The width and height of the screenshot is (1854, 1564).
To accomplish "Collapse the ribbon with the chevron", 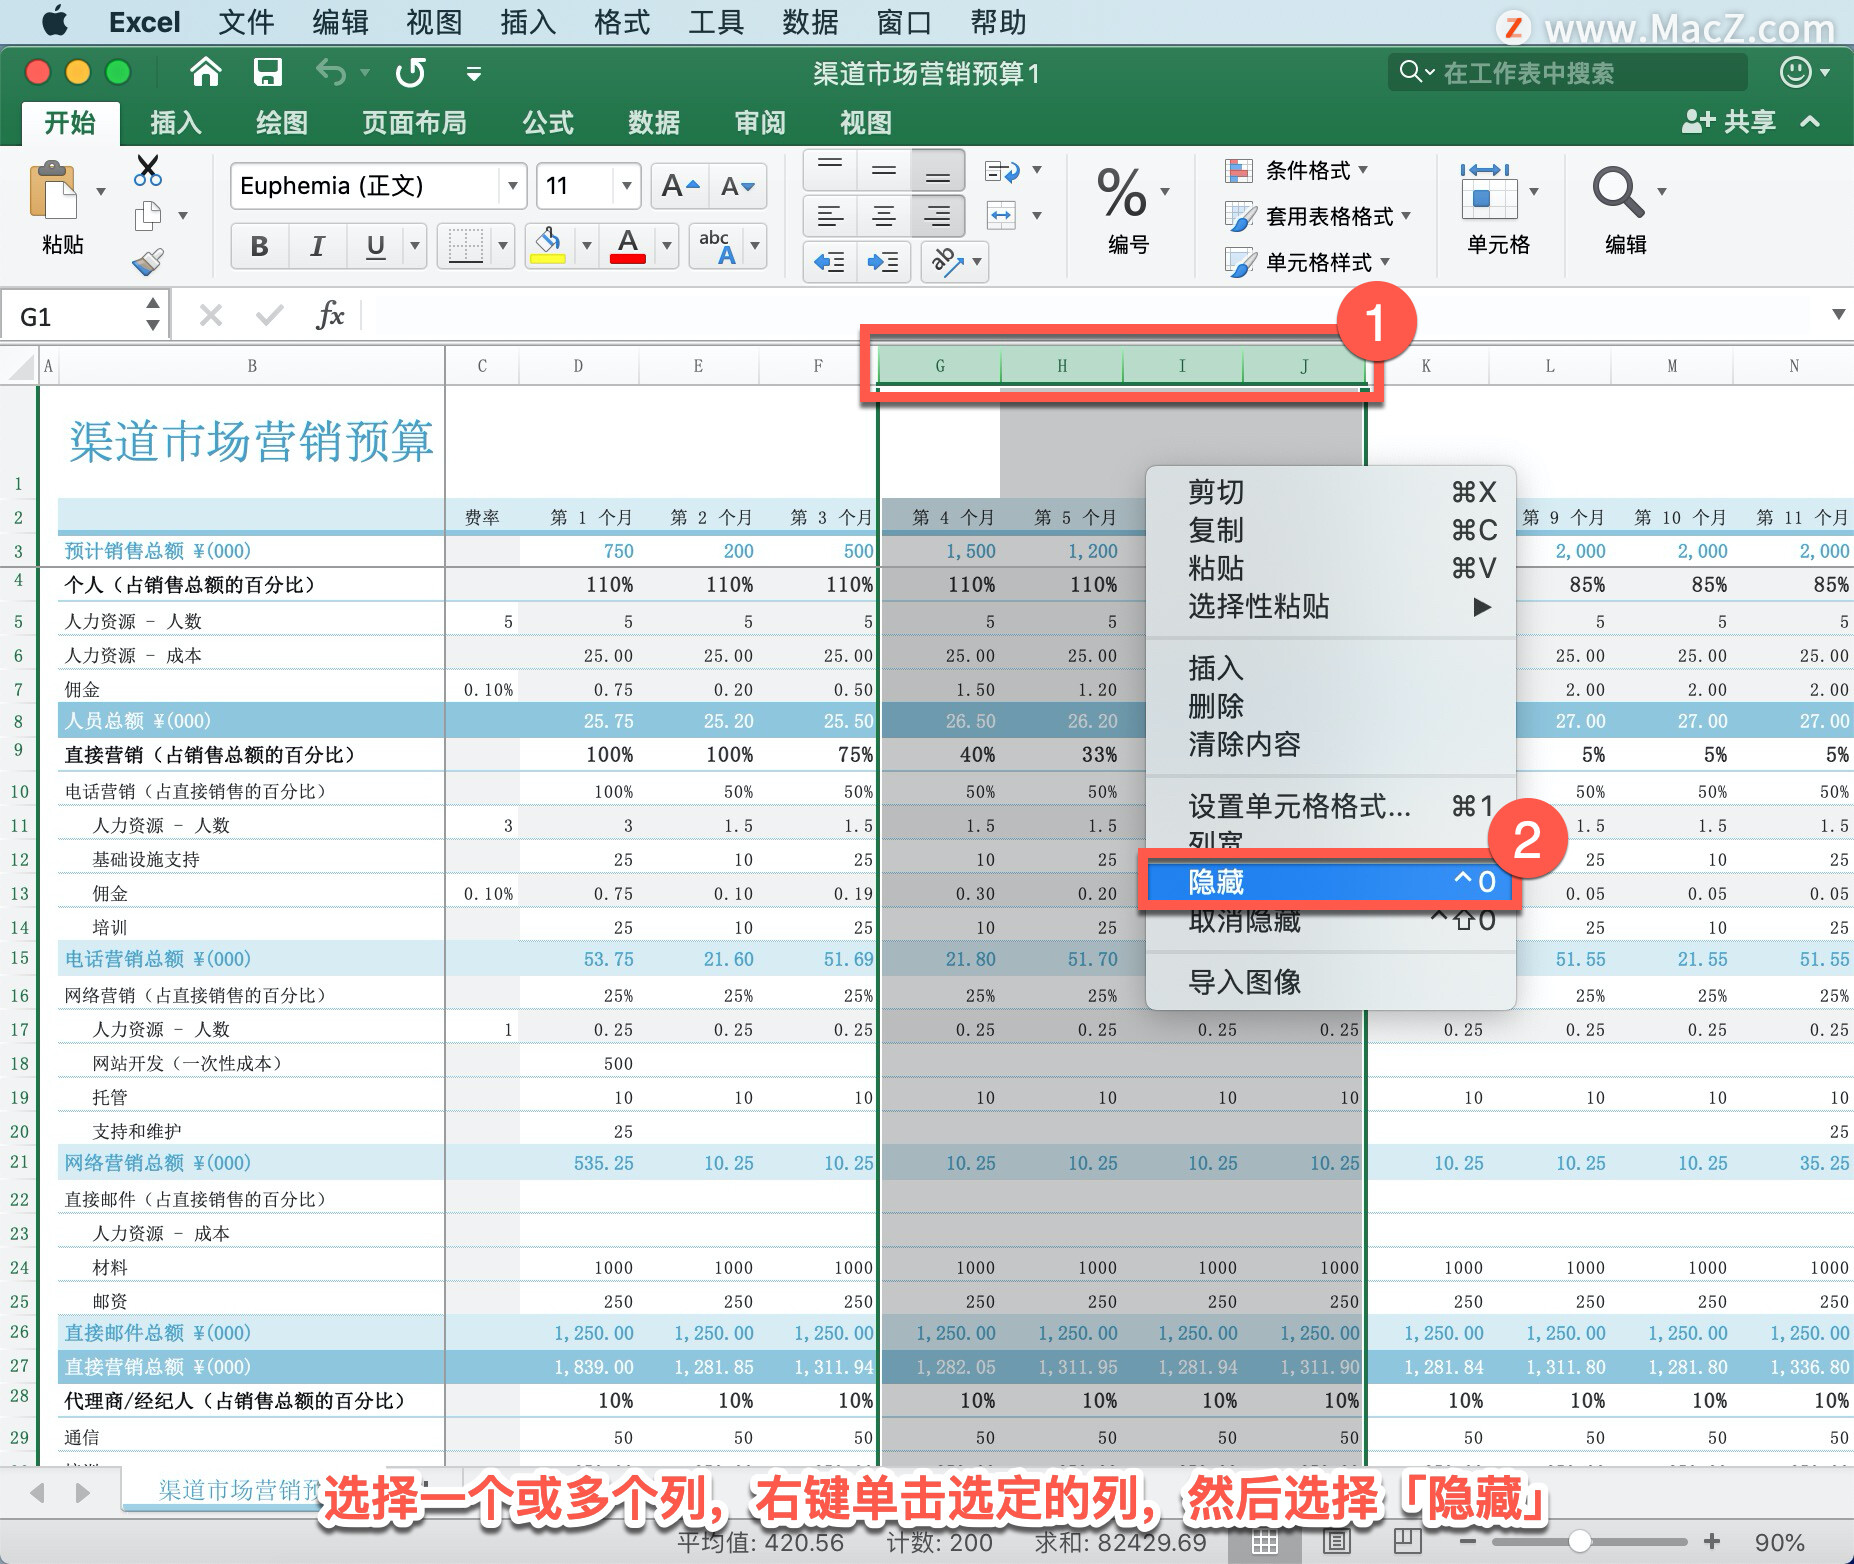I will (1810, 122).
